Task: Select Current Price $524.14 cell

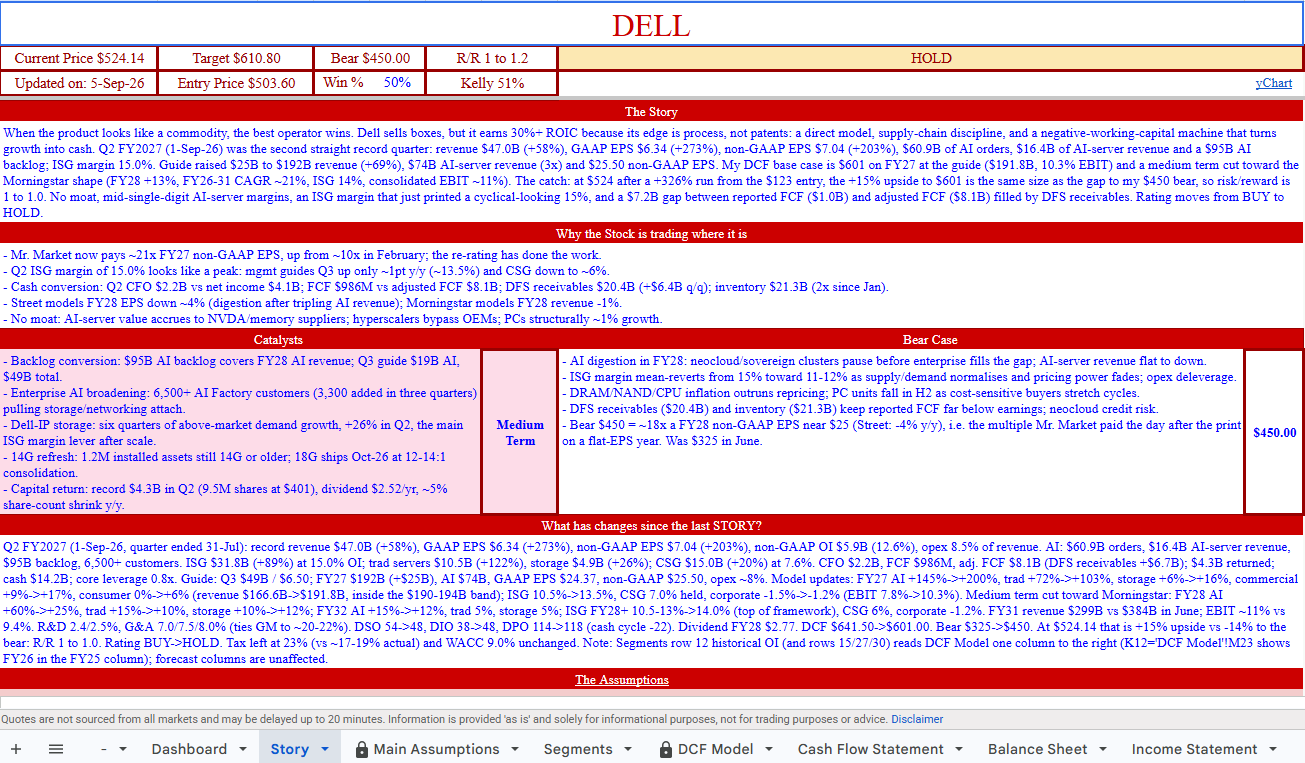Action: click(79, 58)
